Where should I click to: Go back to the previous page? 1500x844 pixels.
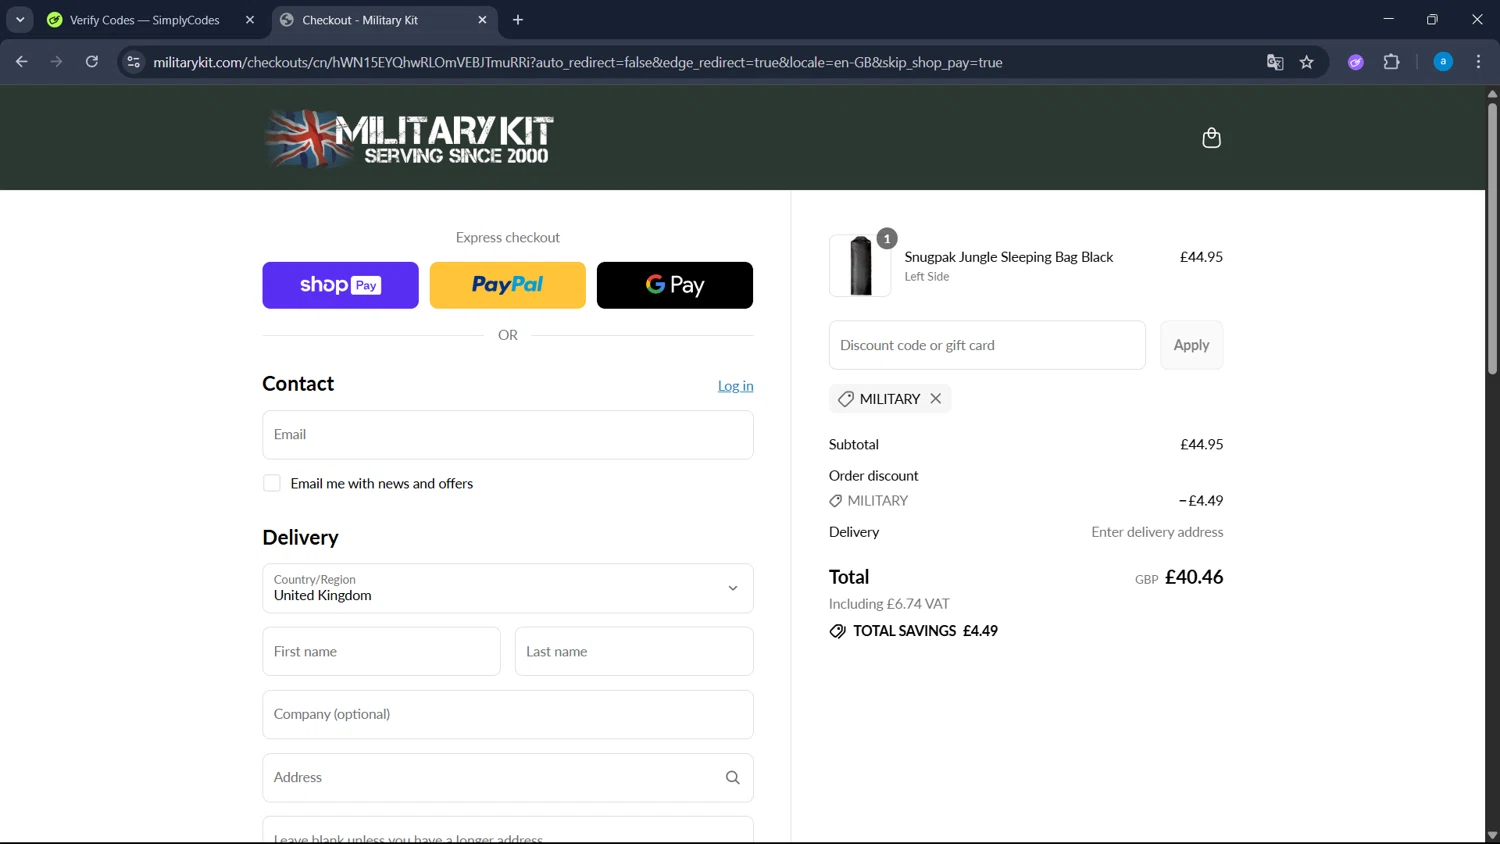pos(22,62)
